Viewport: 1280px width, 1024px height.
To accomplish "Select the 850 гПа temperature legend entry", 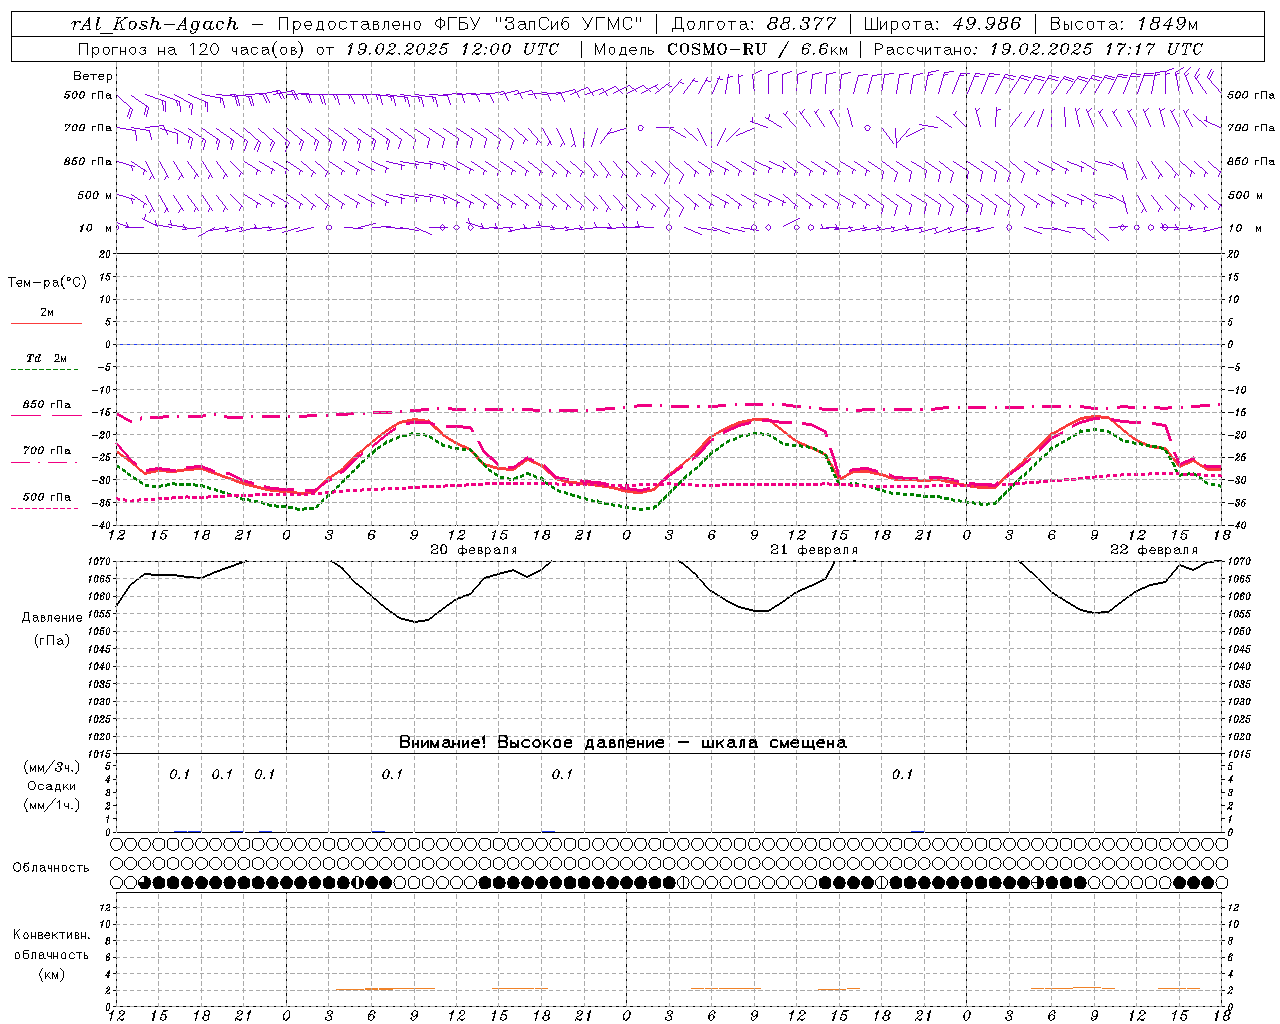I will pyautogui.click(x=47, y=405).
